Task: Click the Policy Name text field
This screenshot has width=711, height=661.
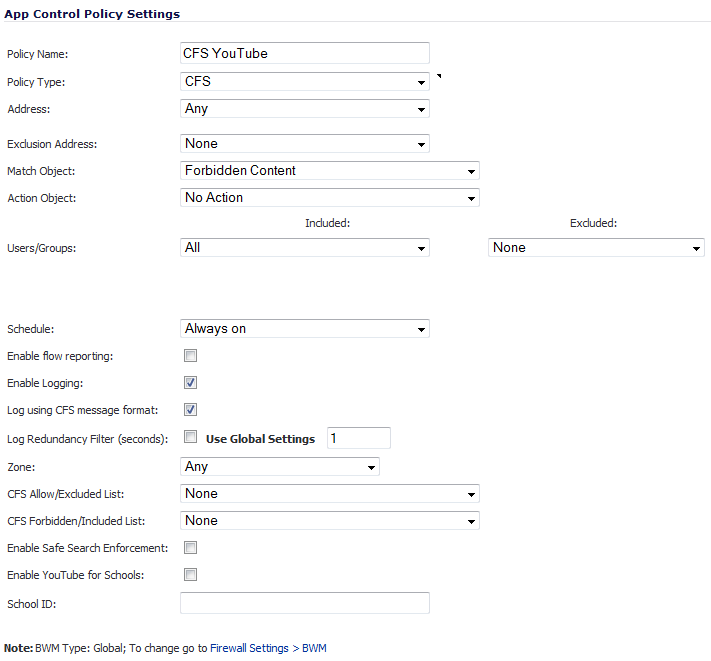Action: [x=305, y=53]
